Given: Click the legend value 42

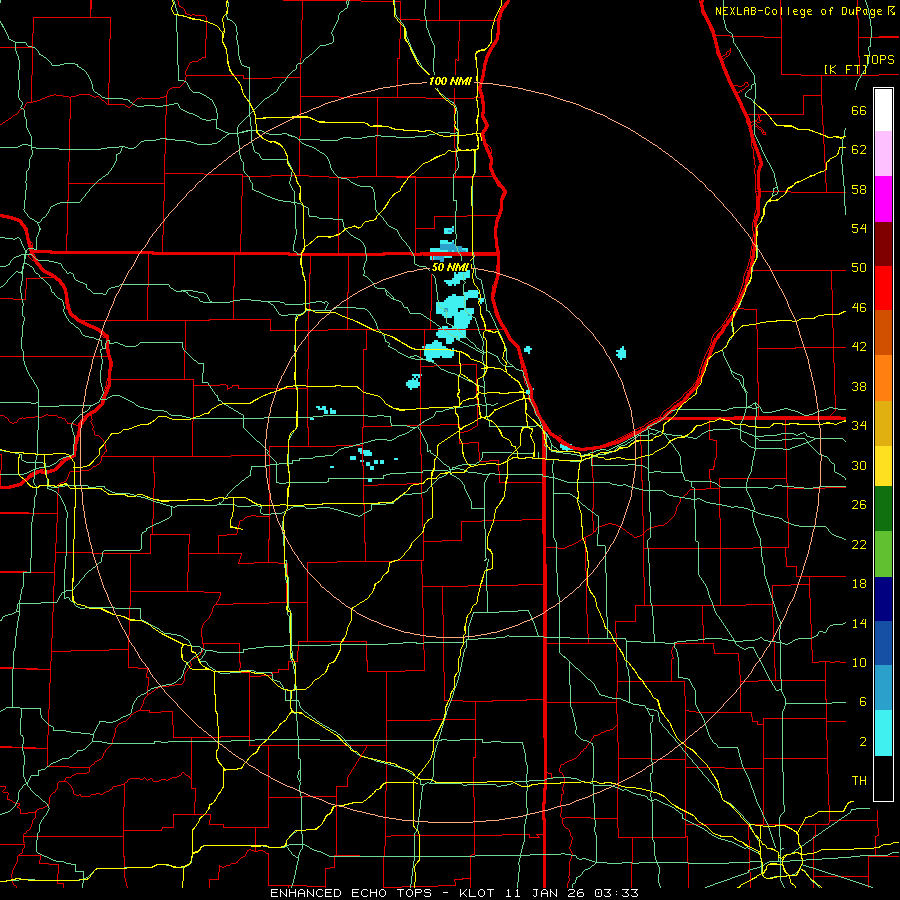Looking at the screenshot, I should click(859, 347).
